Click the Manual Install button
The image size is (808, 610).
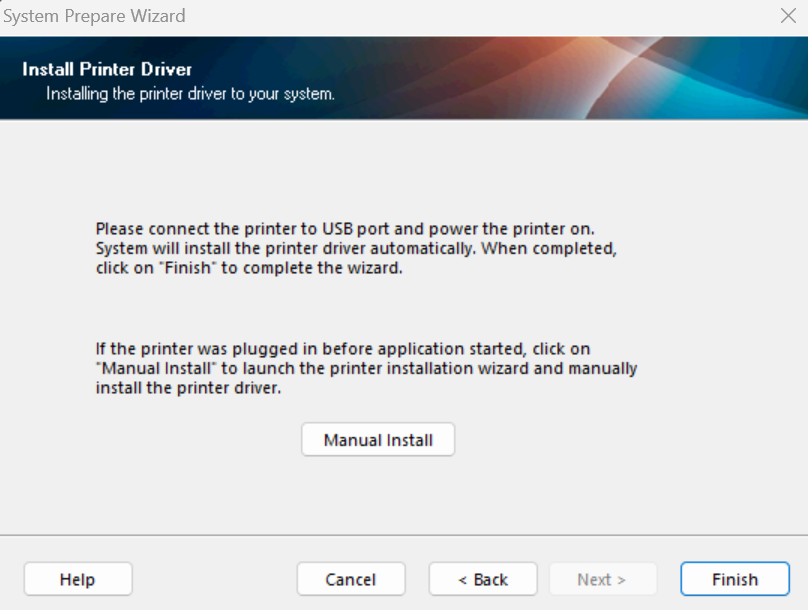[x=378, y=440]
